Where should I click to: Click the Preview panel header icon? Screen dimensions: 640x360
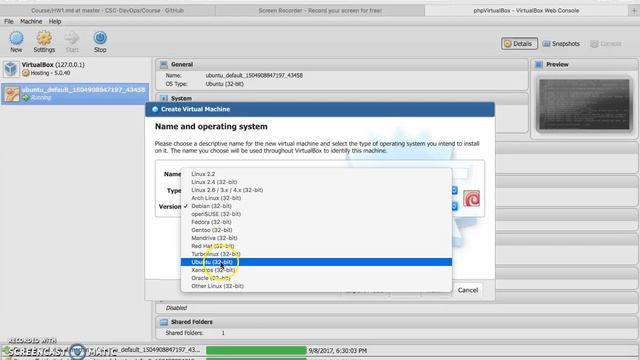tap(539, 64)
